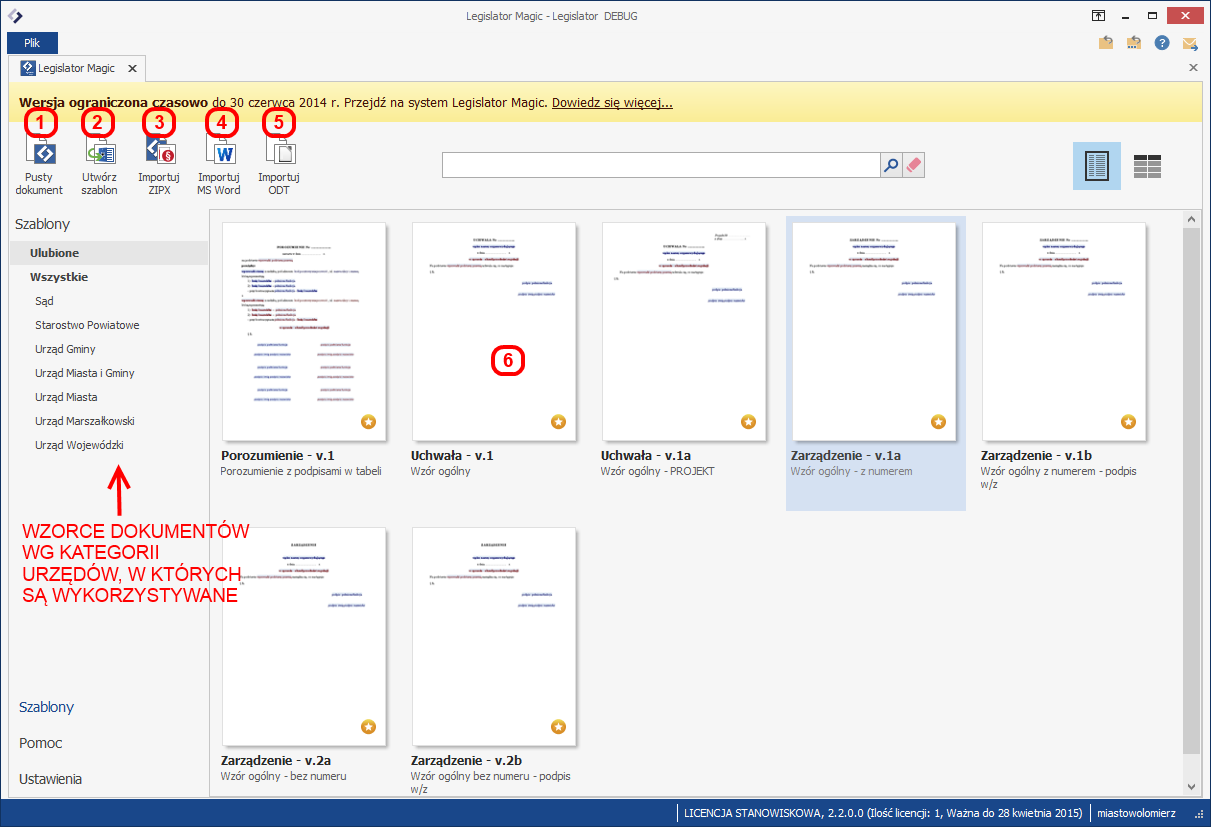1211x827 pixels.
Task: Click the miastowolomierz status bar entry
Action: (x=1136, y=813)
